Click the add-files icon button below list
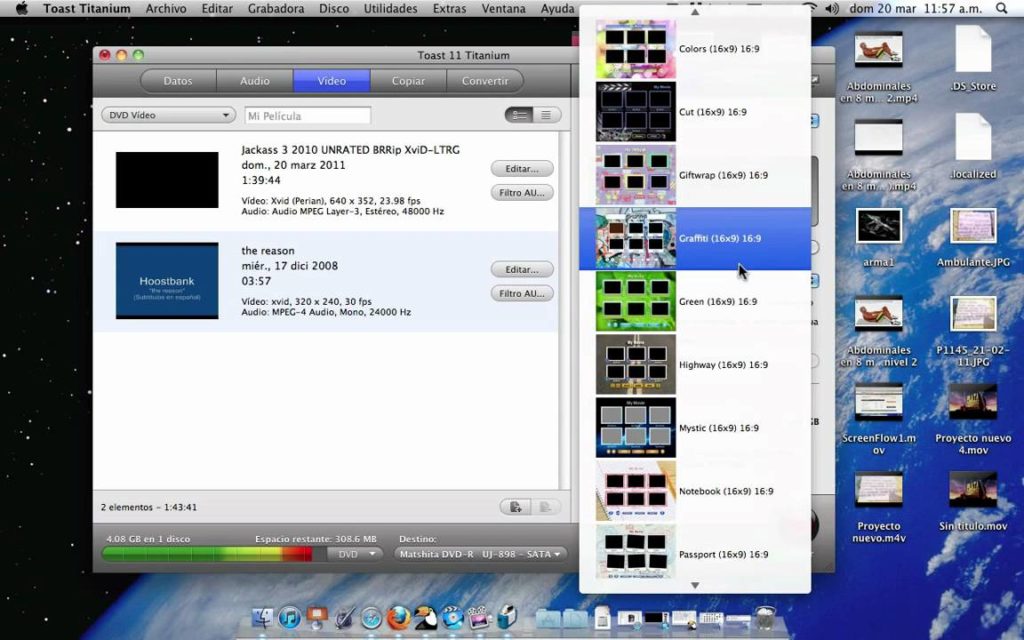Image resolution: width=1024 pixels, height=640 pixels. (x=515, y=507)
